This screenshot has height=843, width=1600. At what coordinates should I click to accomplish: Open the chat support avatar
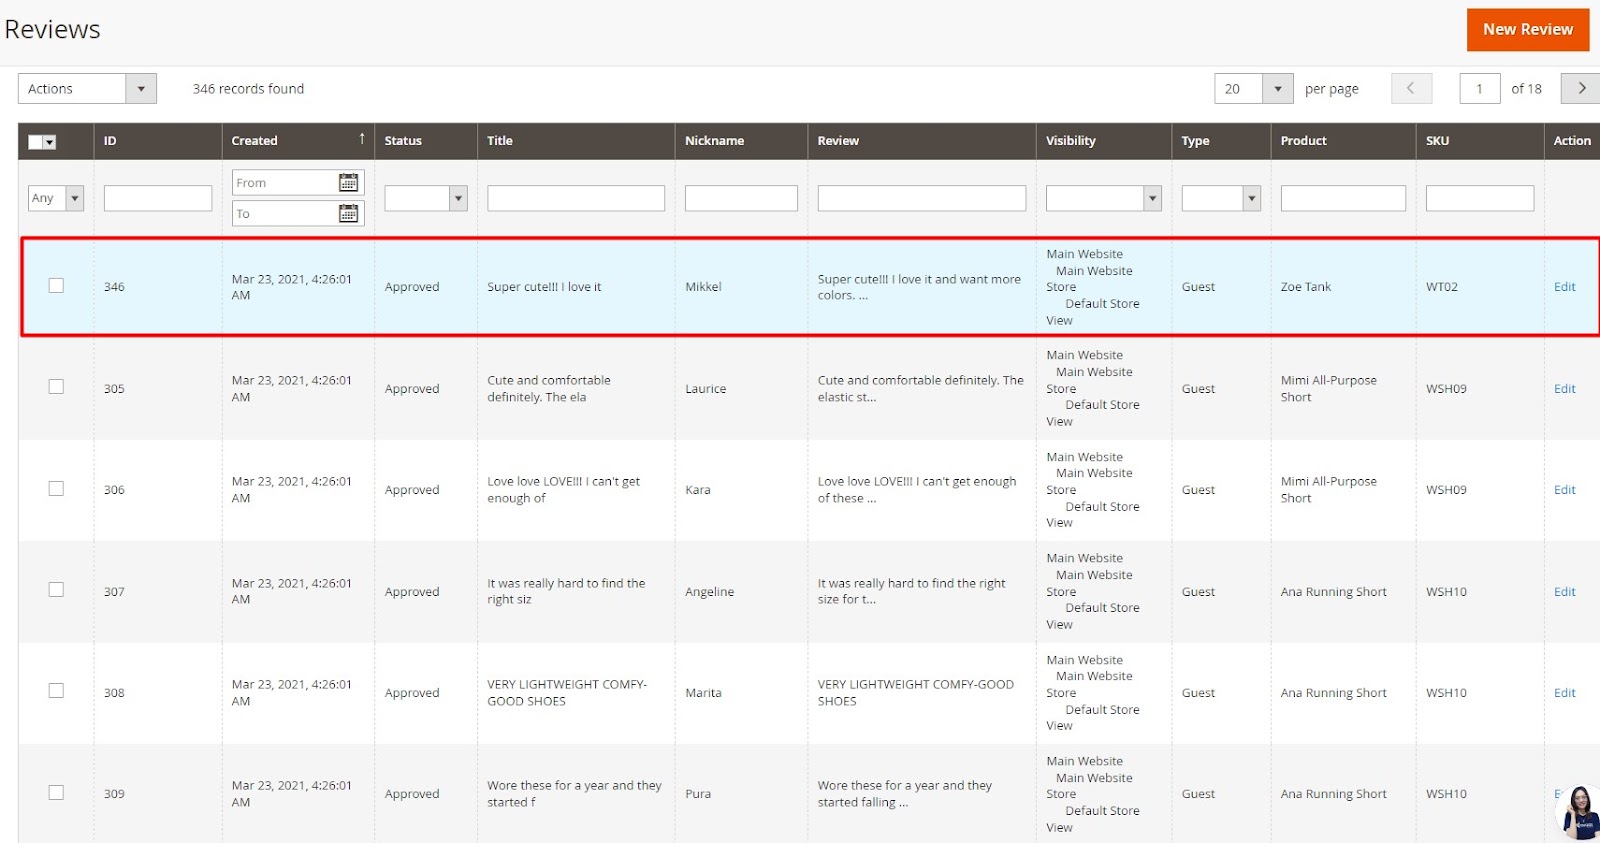click(1581, 810)
